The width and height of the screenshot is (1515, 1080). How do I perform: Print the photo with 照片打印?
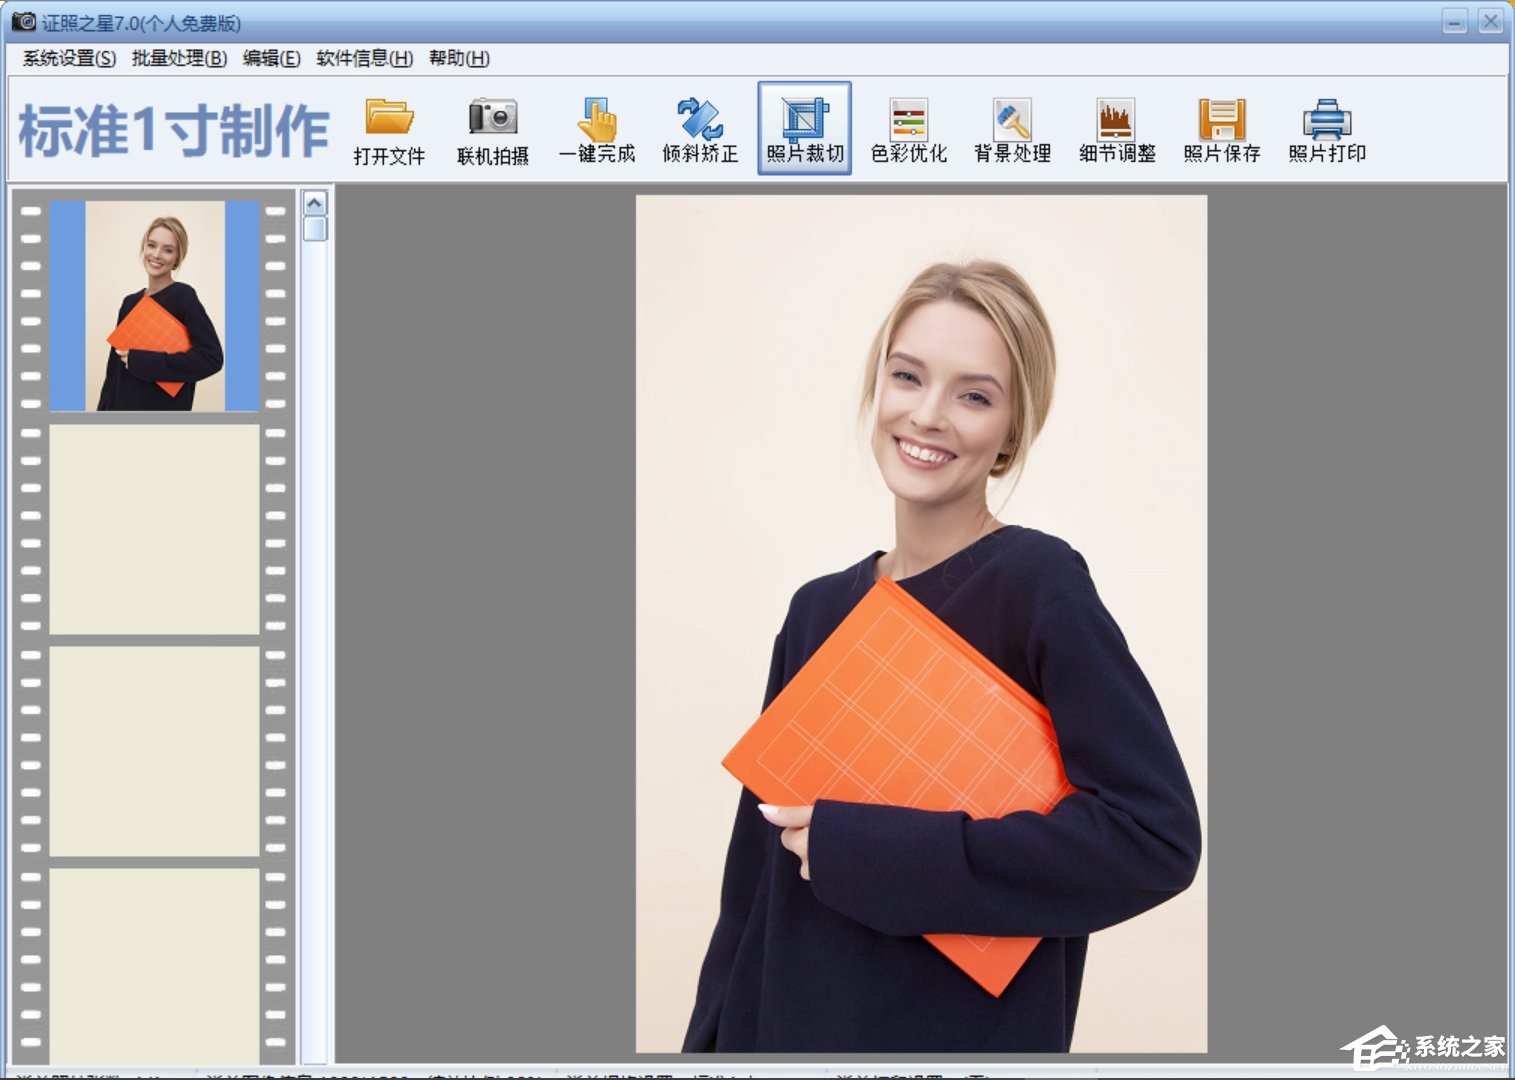coord(1327,130)
